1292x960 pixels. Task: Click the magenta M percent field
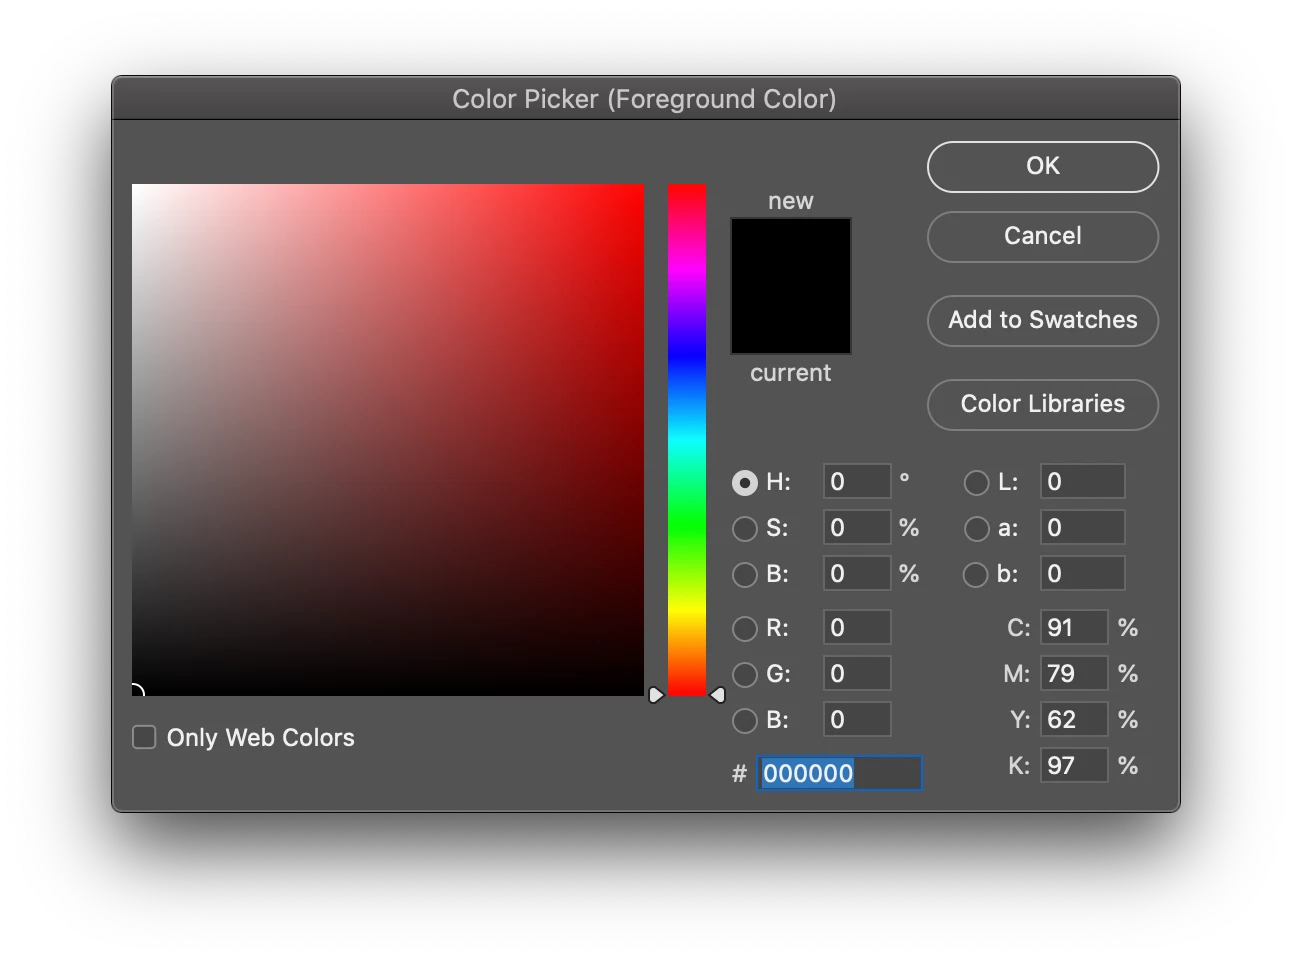[x=1074, y=674]
